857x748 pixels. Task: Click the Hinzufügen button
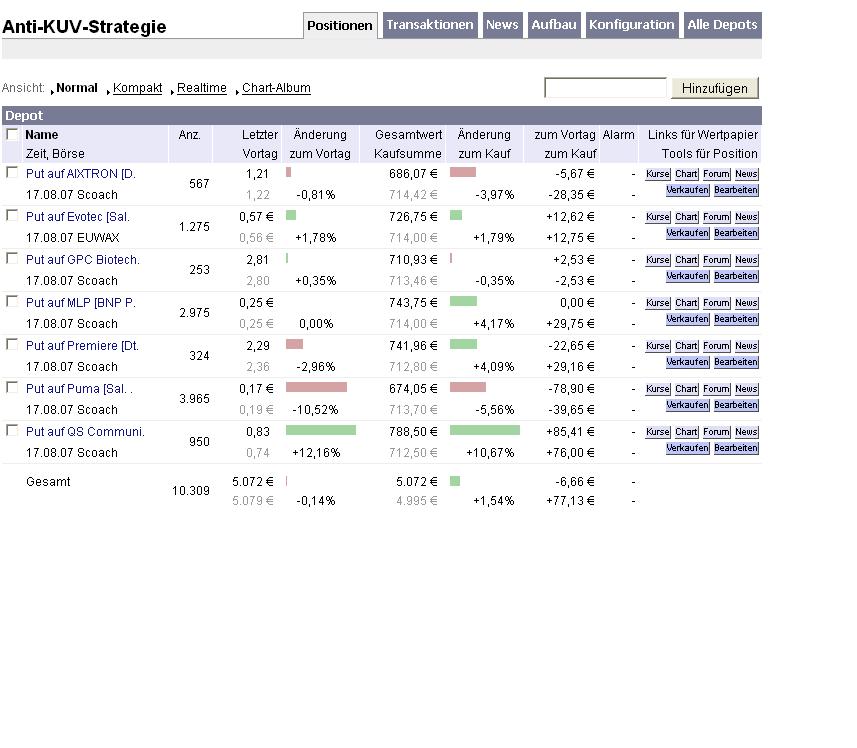[x=715, y=88]
